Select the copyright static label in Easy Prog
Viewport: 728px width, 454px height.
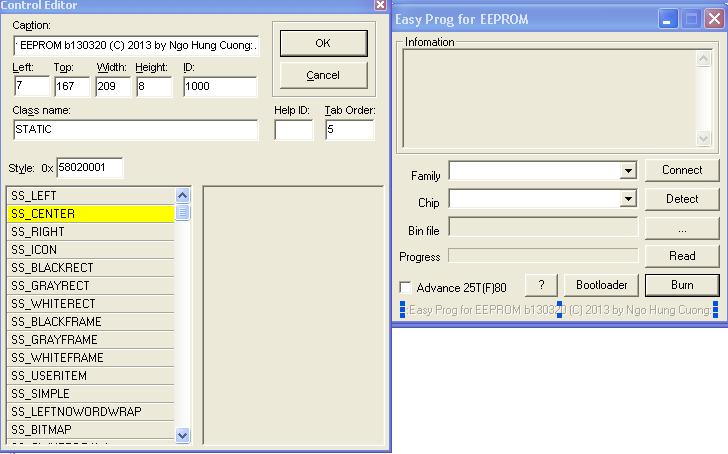coord(559,310)
